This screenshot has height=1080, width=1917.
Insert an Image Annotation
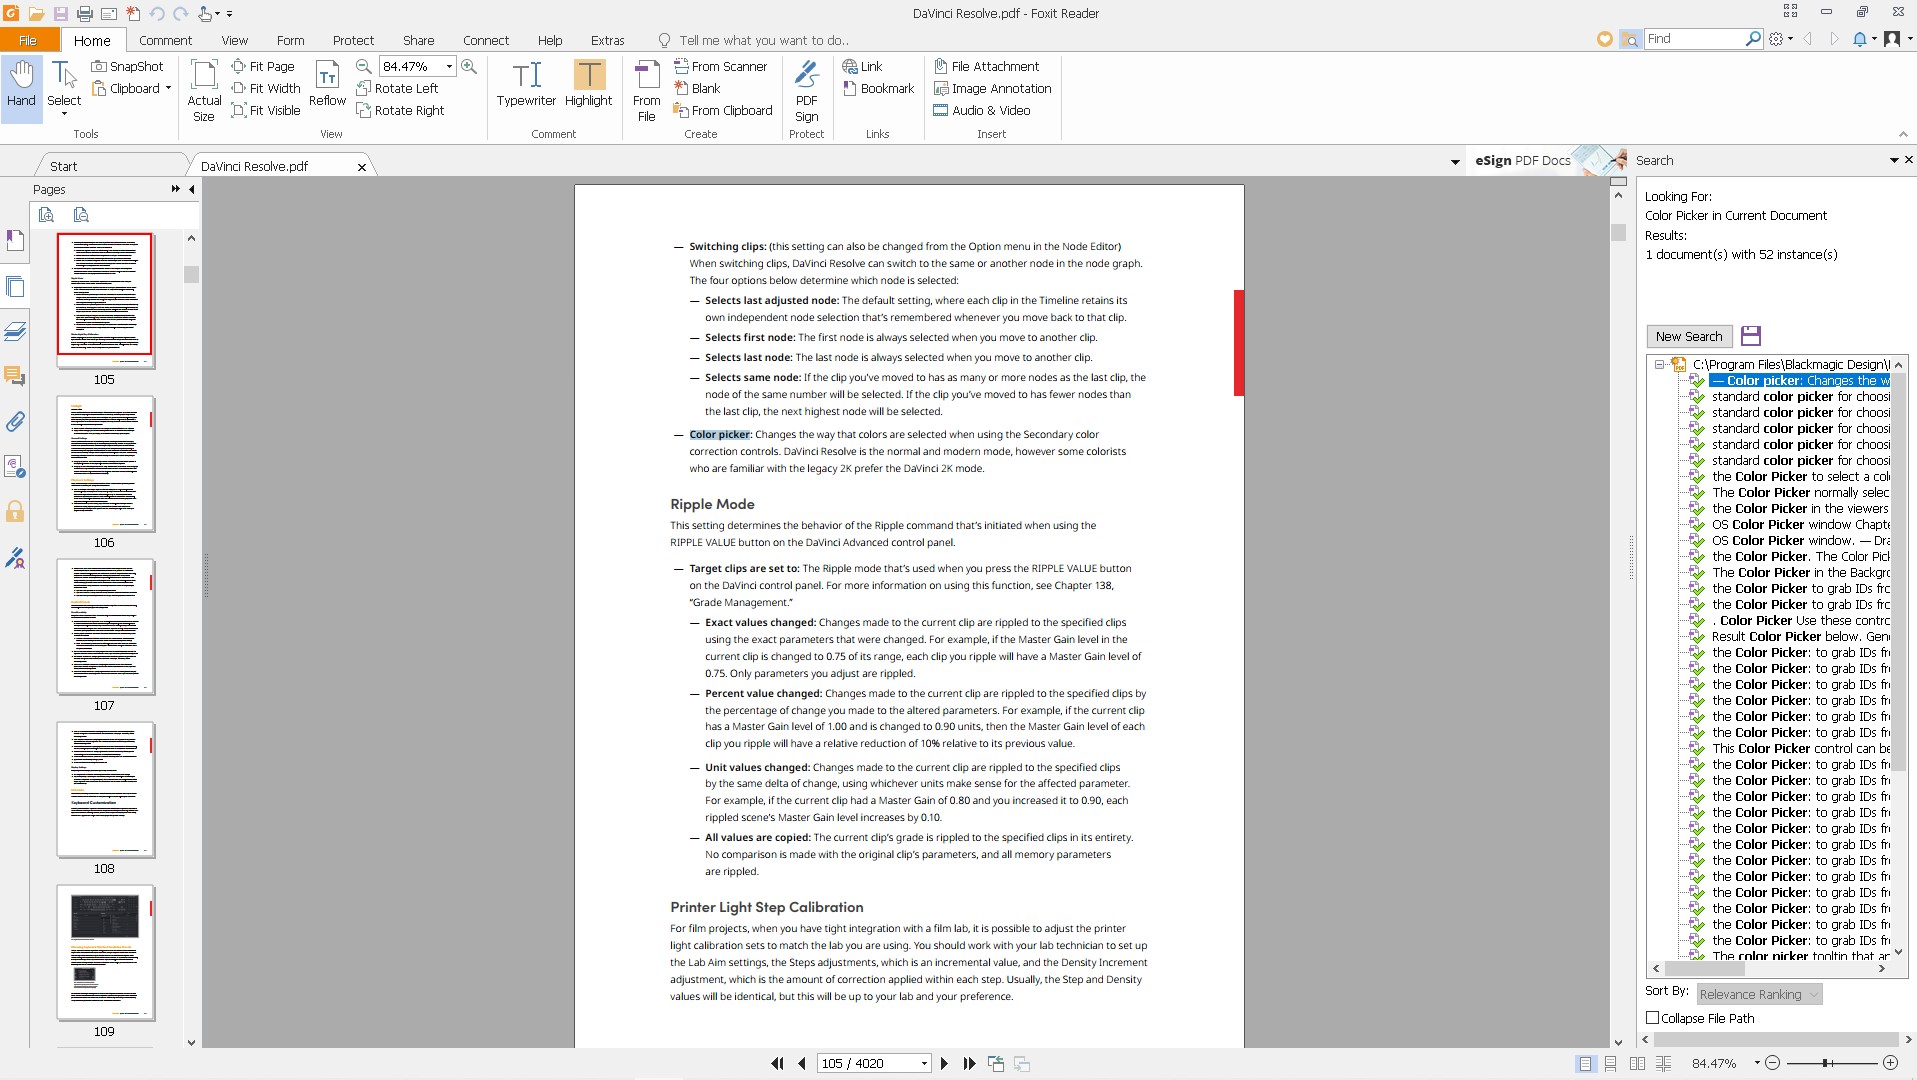tap(992, 88)
